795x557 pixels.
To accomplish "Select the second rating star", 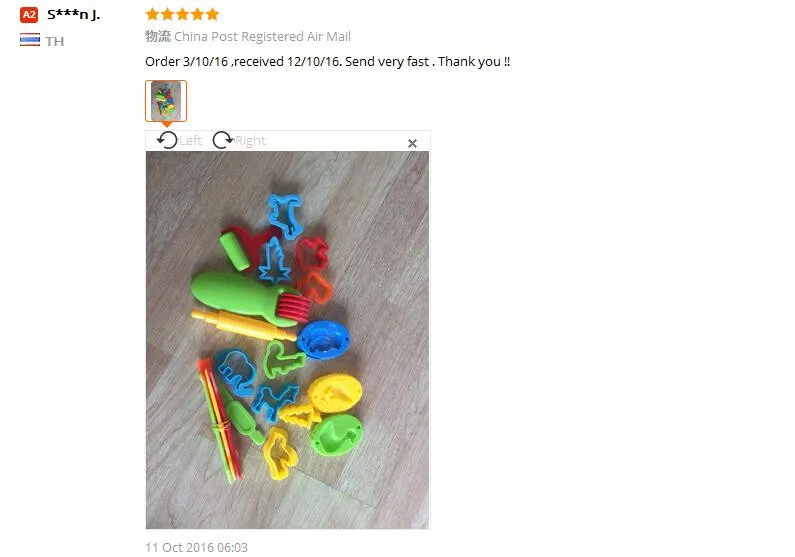I will pos(167,14).
